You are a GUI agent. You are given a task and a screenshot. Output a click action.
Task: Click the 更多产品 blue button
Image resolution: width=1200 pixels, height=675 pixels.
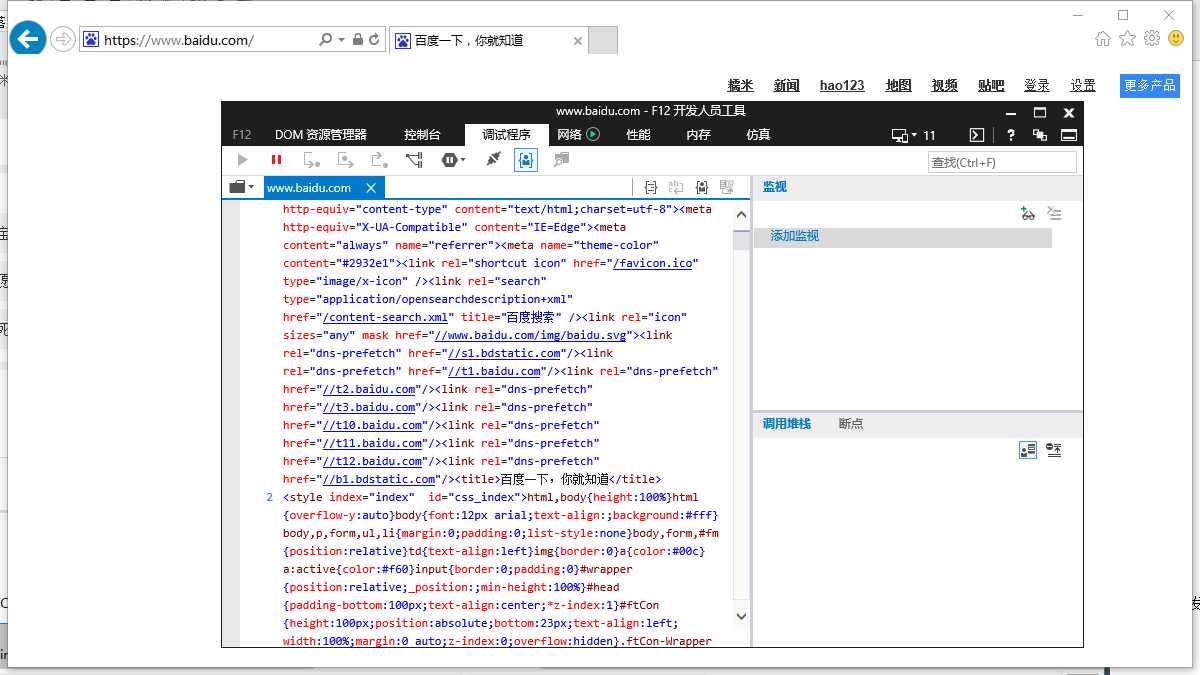[1150, 86]
